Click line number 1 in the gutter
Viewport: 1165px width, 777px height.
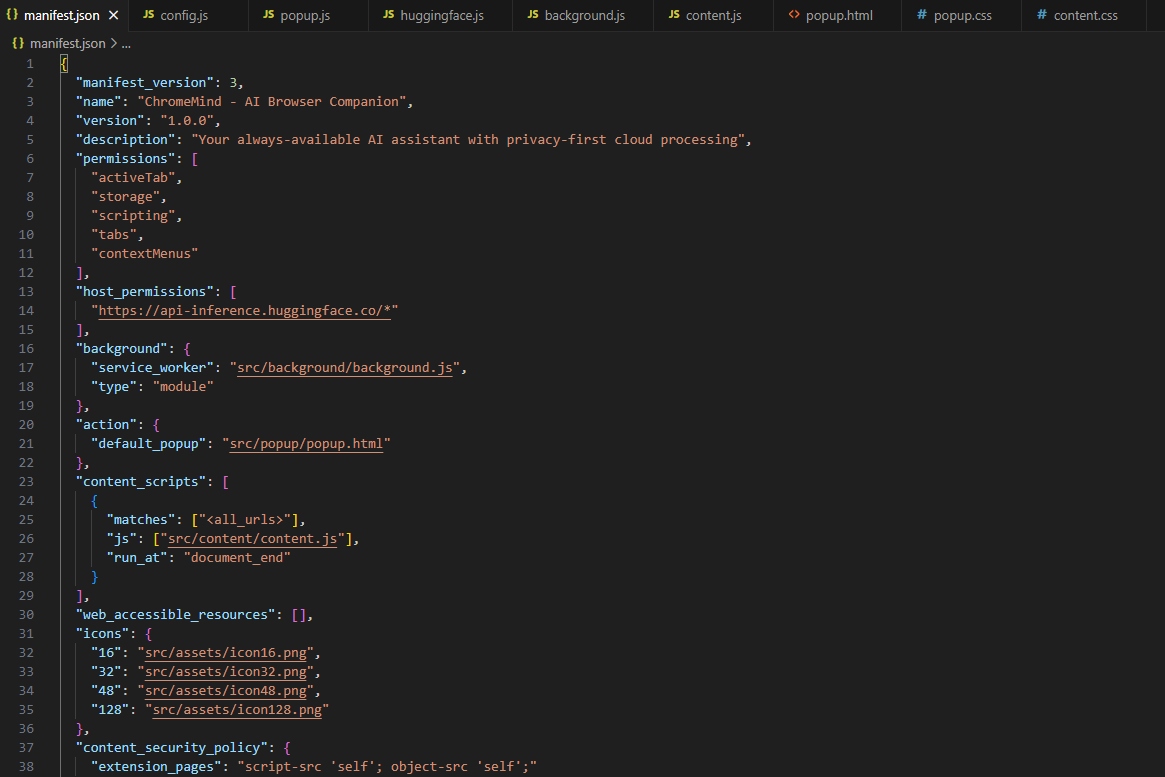[x=30, y=64]
